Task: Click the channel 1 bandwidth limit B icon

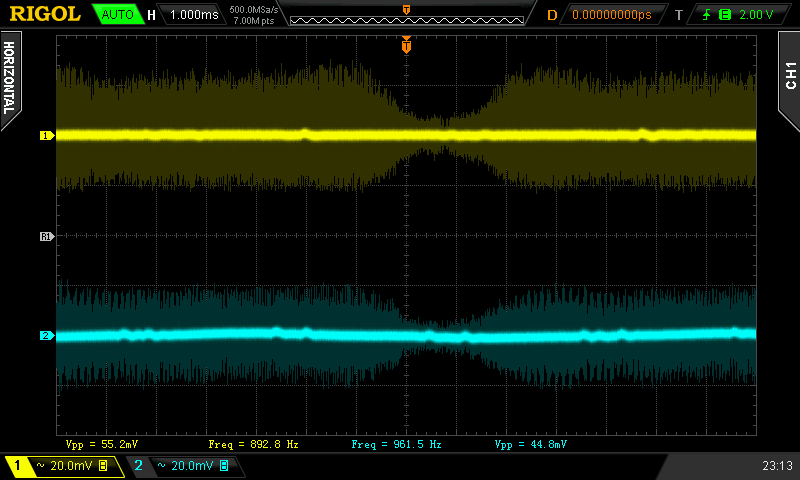Action: (103, 466)
